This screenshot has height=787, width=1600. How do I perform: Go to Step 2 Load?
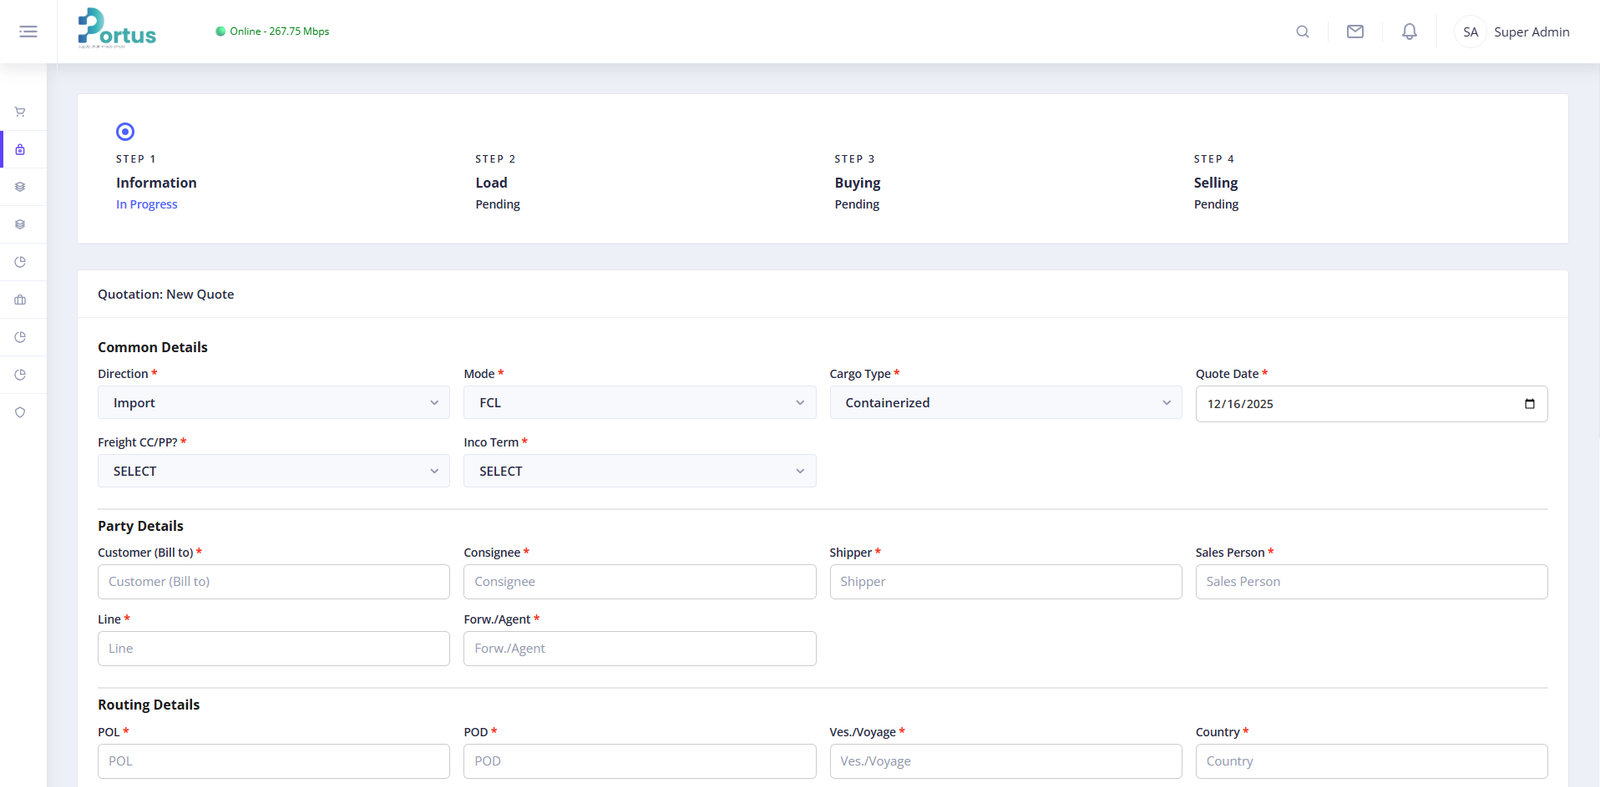click(491, 183)
